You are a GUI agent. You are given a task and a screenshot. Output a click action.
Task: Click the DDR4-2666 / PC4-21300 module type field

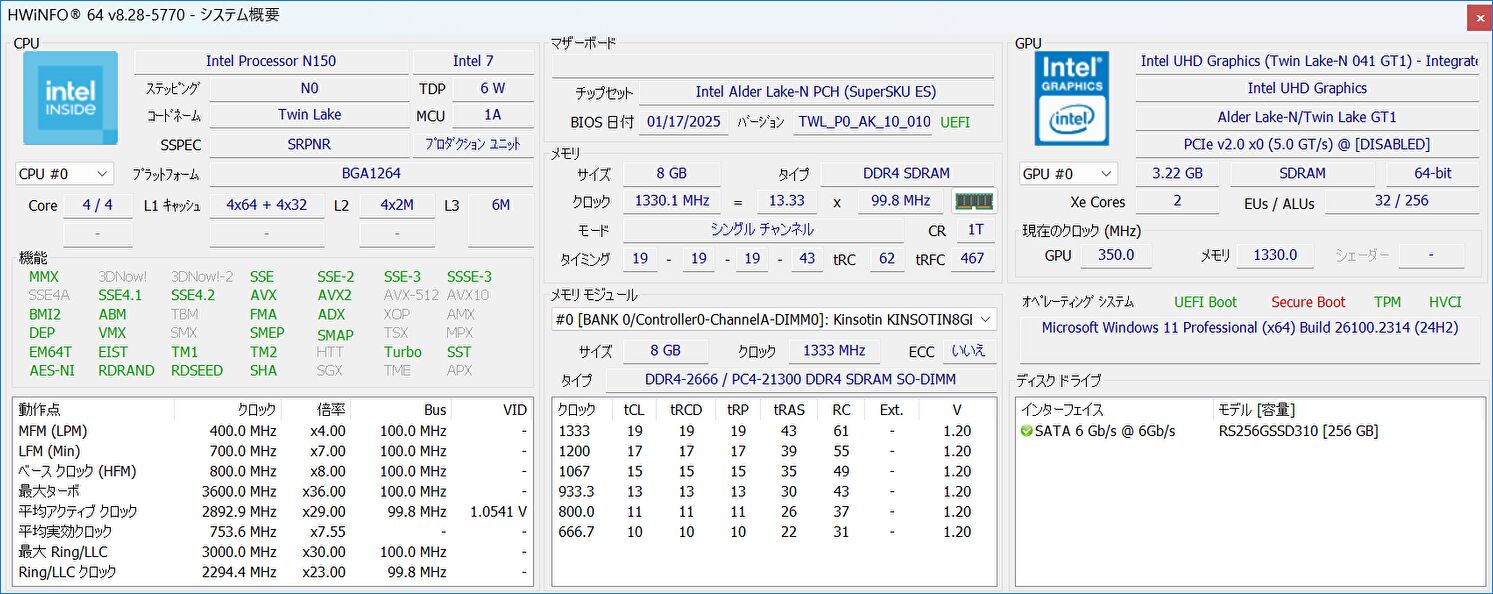[x=800, y=380]
